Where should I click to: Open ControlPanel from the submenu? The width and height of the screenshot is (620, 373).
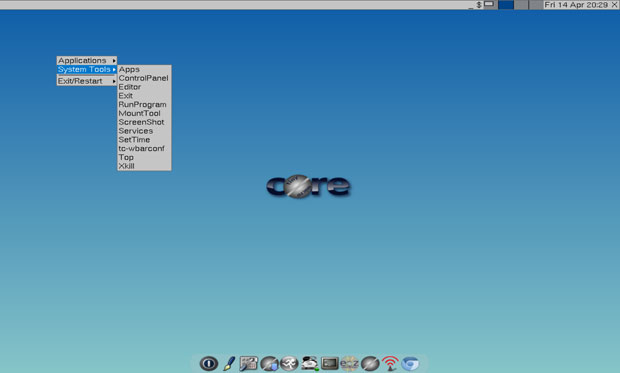(x=144, y=78)
